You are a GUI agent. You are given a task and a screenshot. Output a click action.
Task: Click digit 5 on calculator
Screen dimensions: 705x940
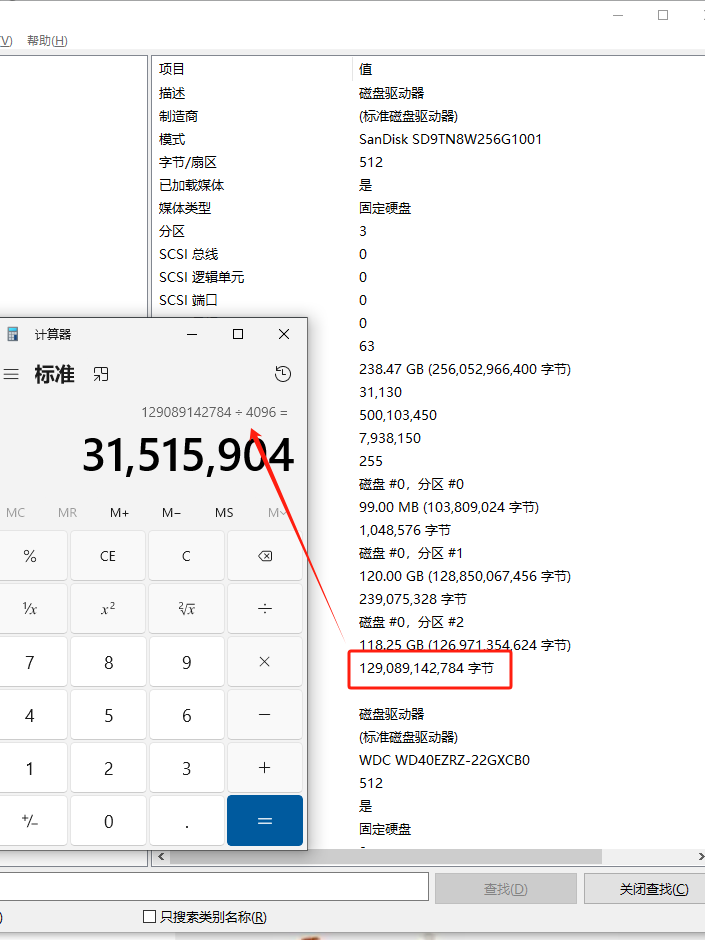tap(108, 715)
